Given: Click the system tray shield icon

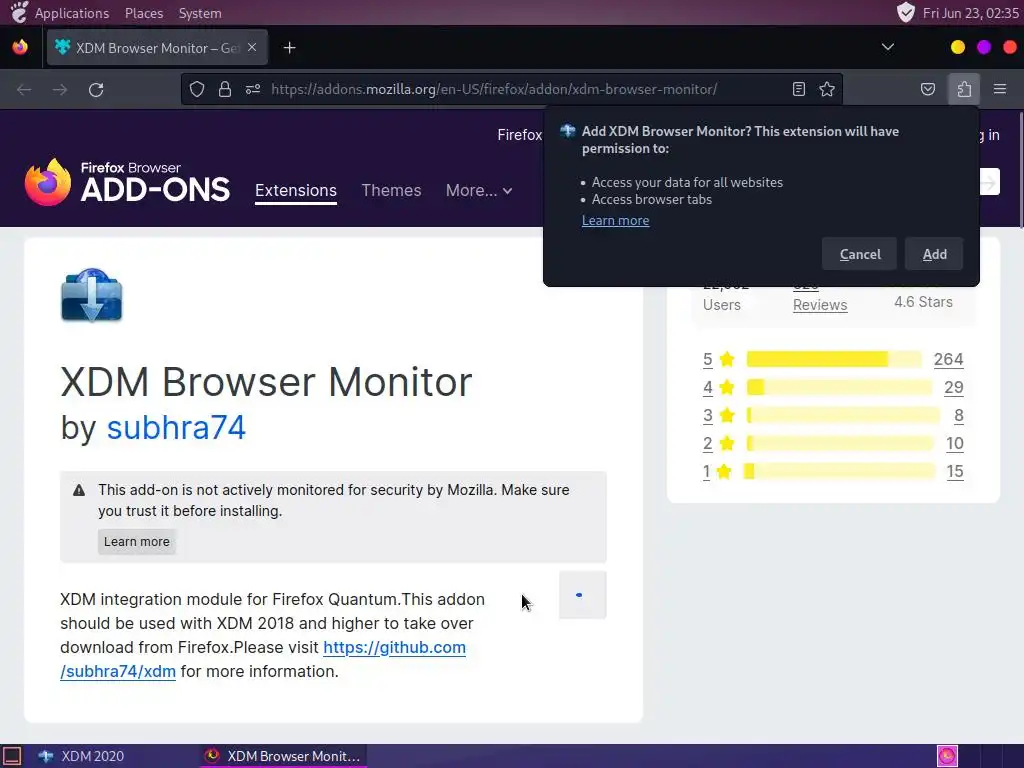Looking at the screenshot, I should point(905,12).
